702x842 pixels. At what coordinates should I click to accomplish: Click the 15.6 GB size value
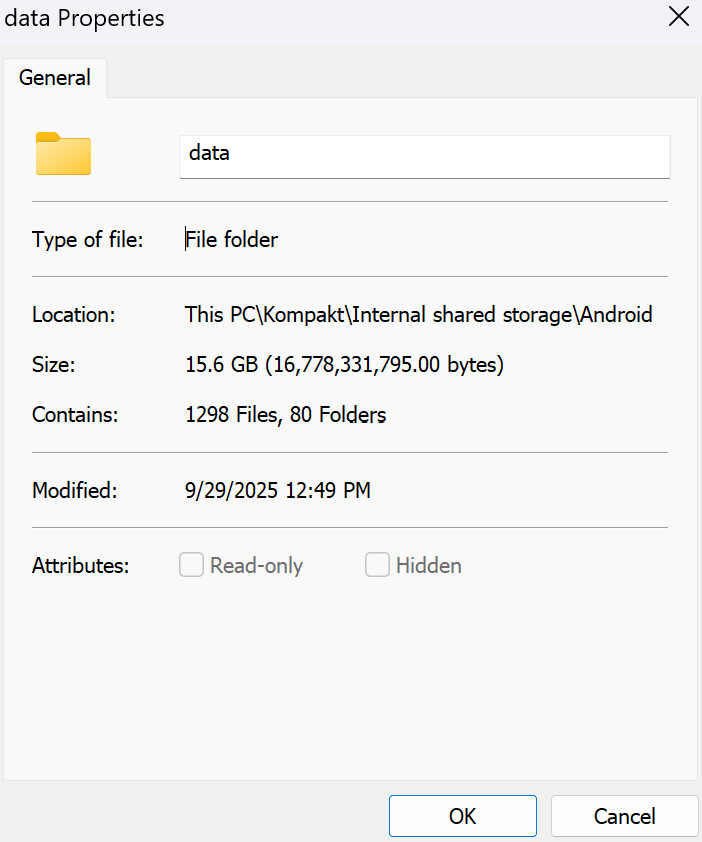[344, 365]
